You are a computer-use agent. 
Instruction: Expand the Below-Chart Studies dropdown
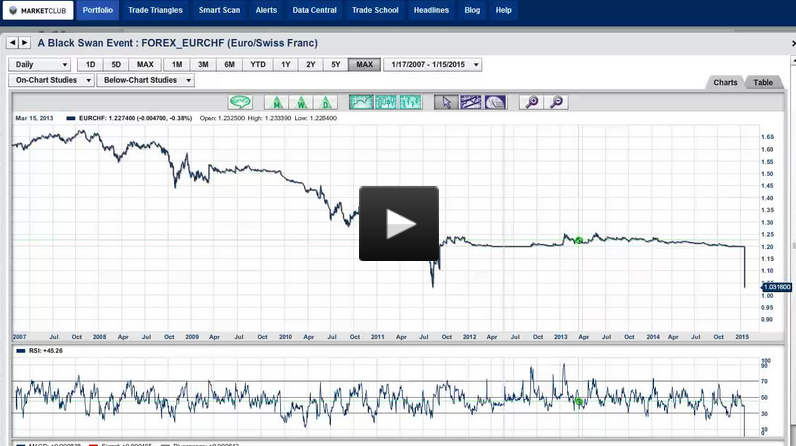[x=144, y=80]
